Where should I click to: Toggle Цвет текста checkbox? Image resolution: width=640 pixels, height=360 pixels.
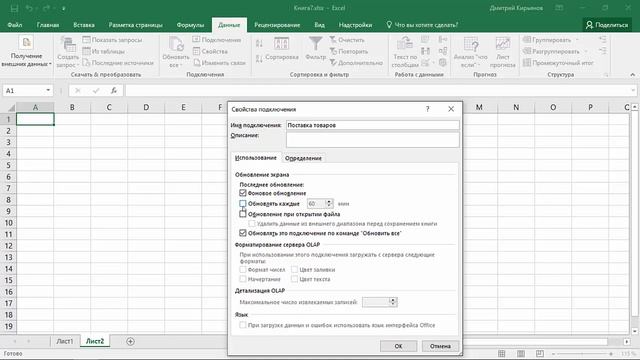point(294,279)
